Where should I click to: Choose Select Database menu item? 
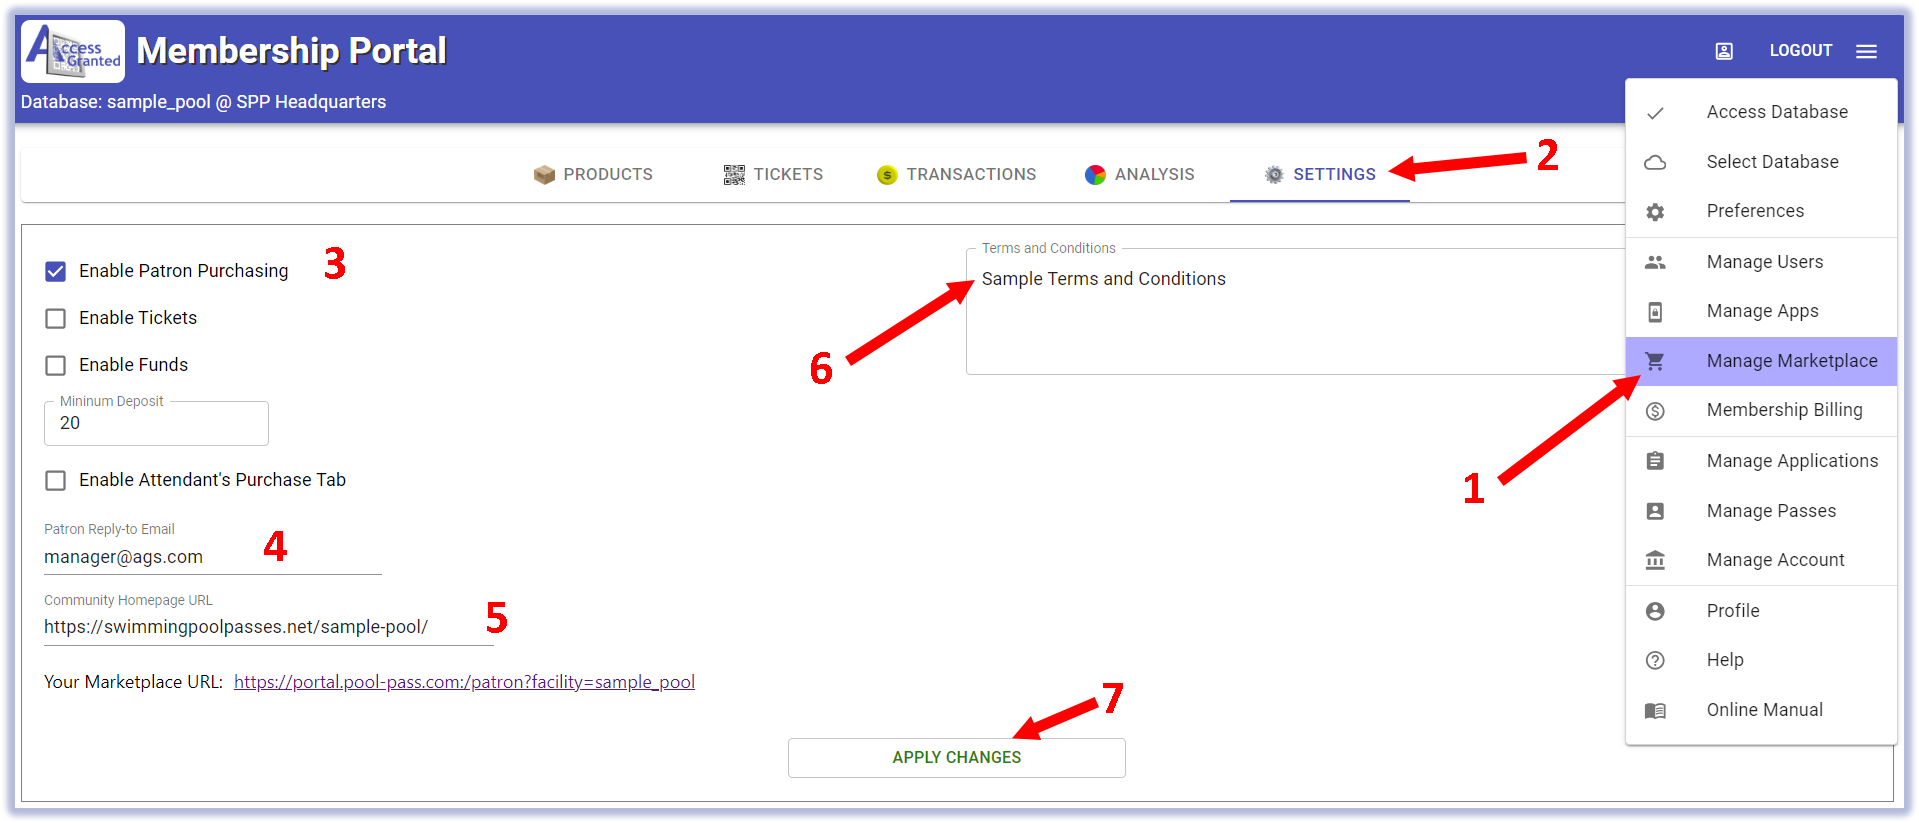click(1761, 162)
